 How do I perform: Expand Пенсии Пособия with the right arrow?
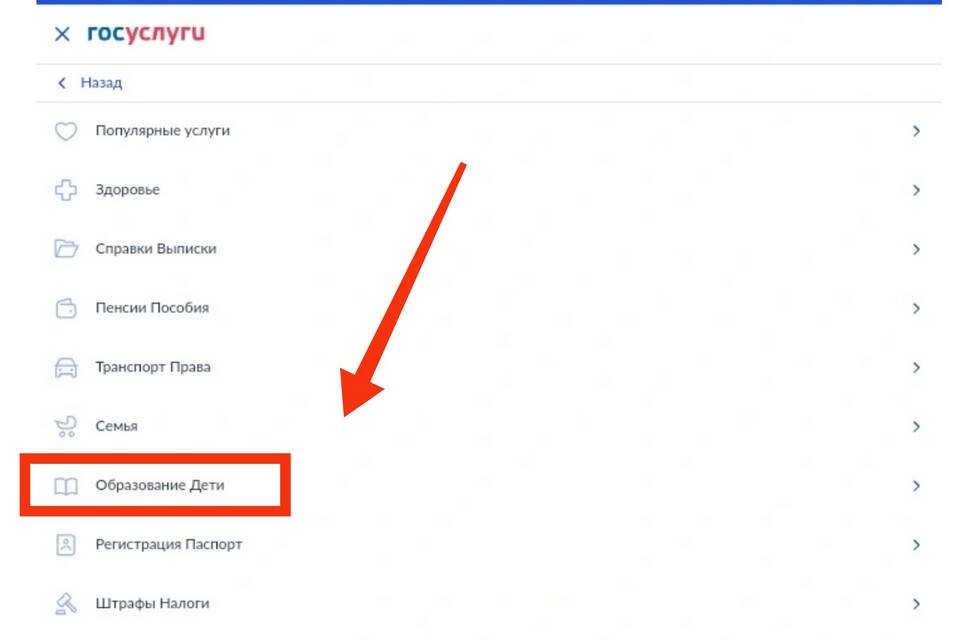click(916, 308)
